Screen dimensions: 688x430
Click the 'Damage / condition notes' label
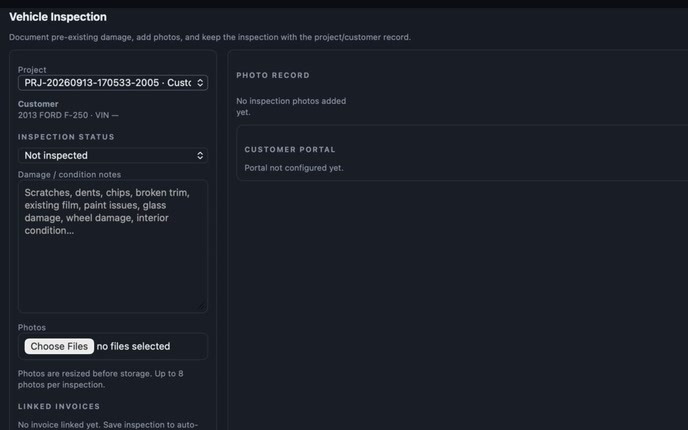pos(69,175)
